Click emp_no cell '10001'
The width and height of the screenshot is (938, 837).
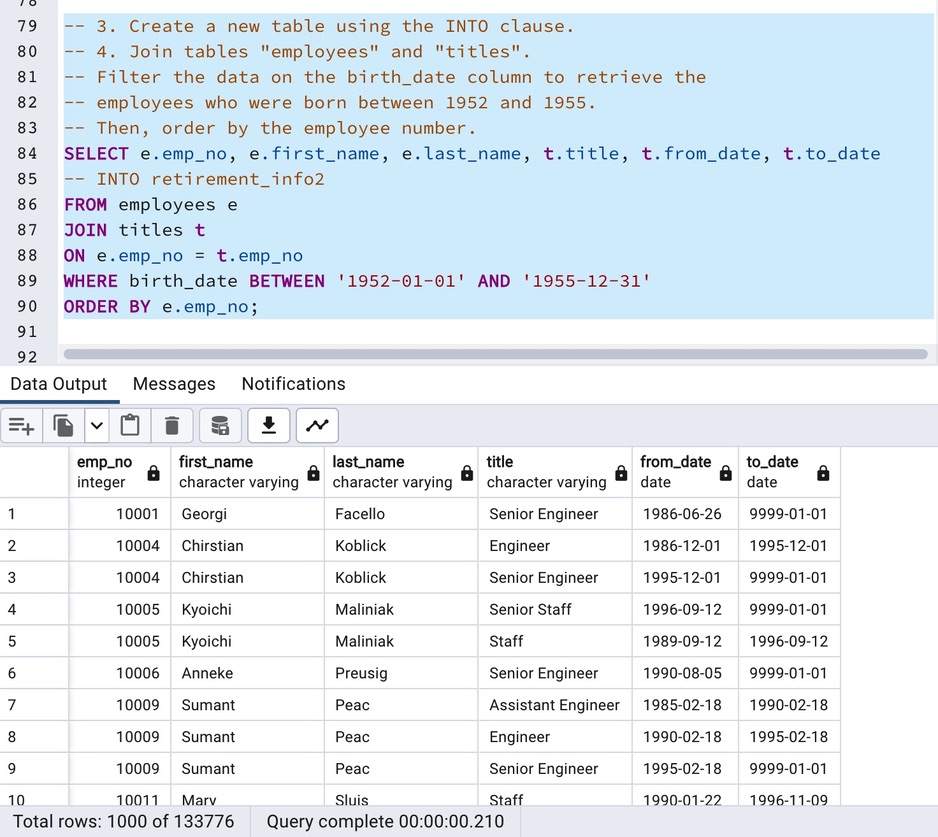point(120,514)
